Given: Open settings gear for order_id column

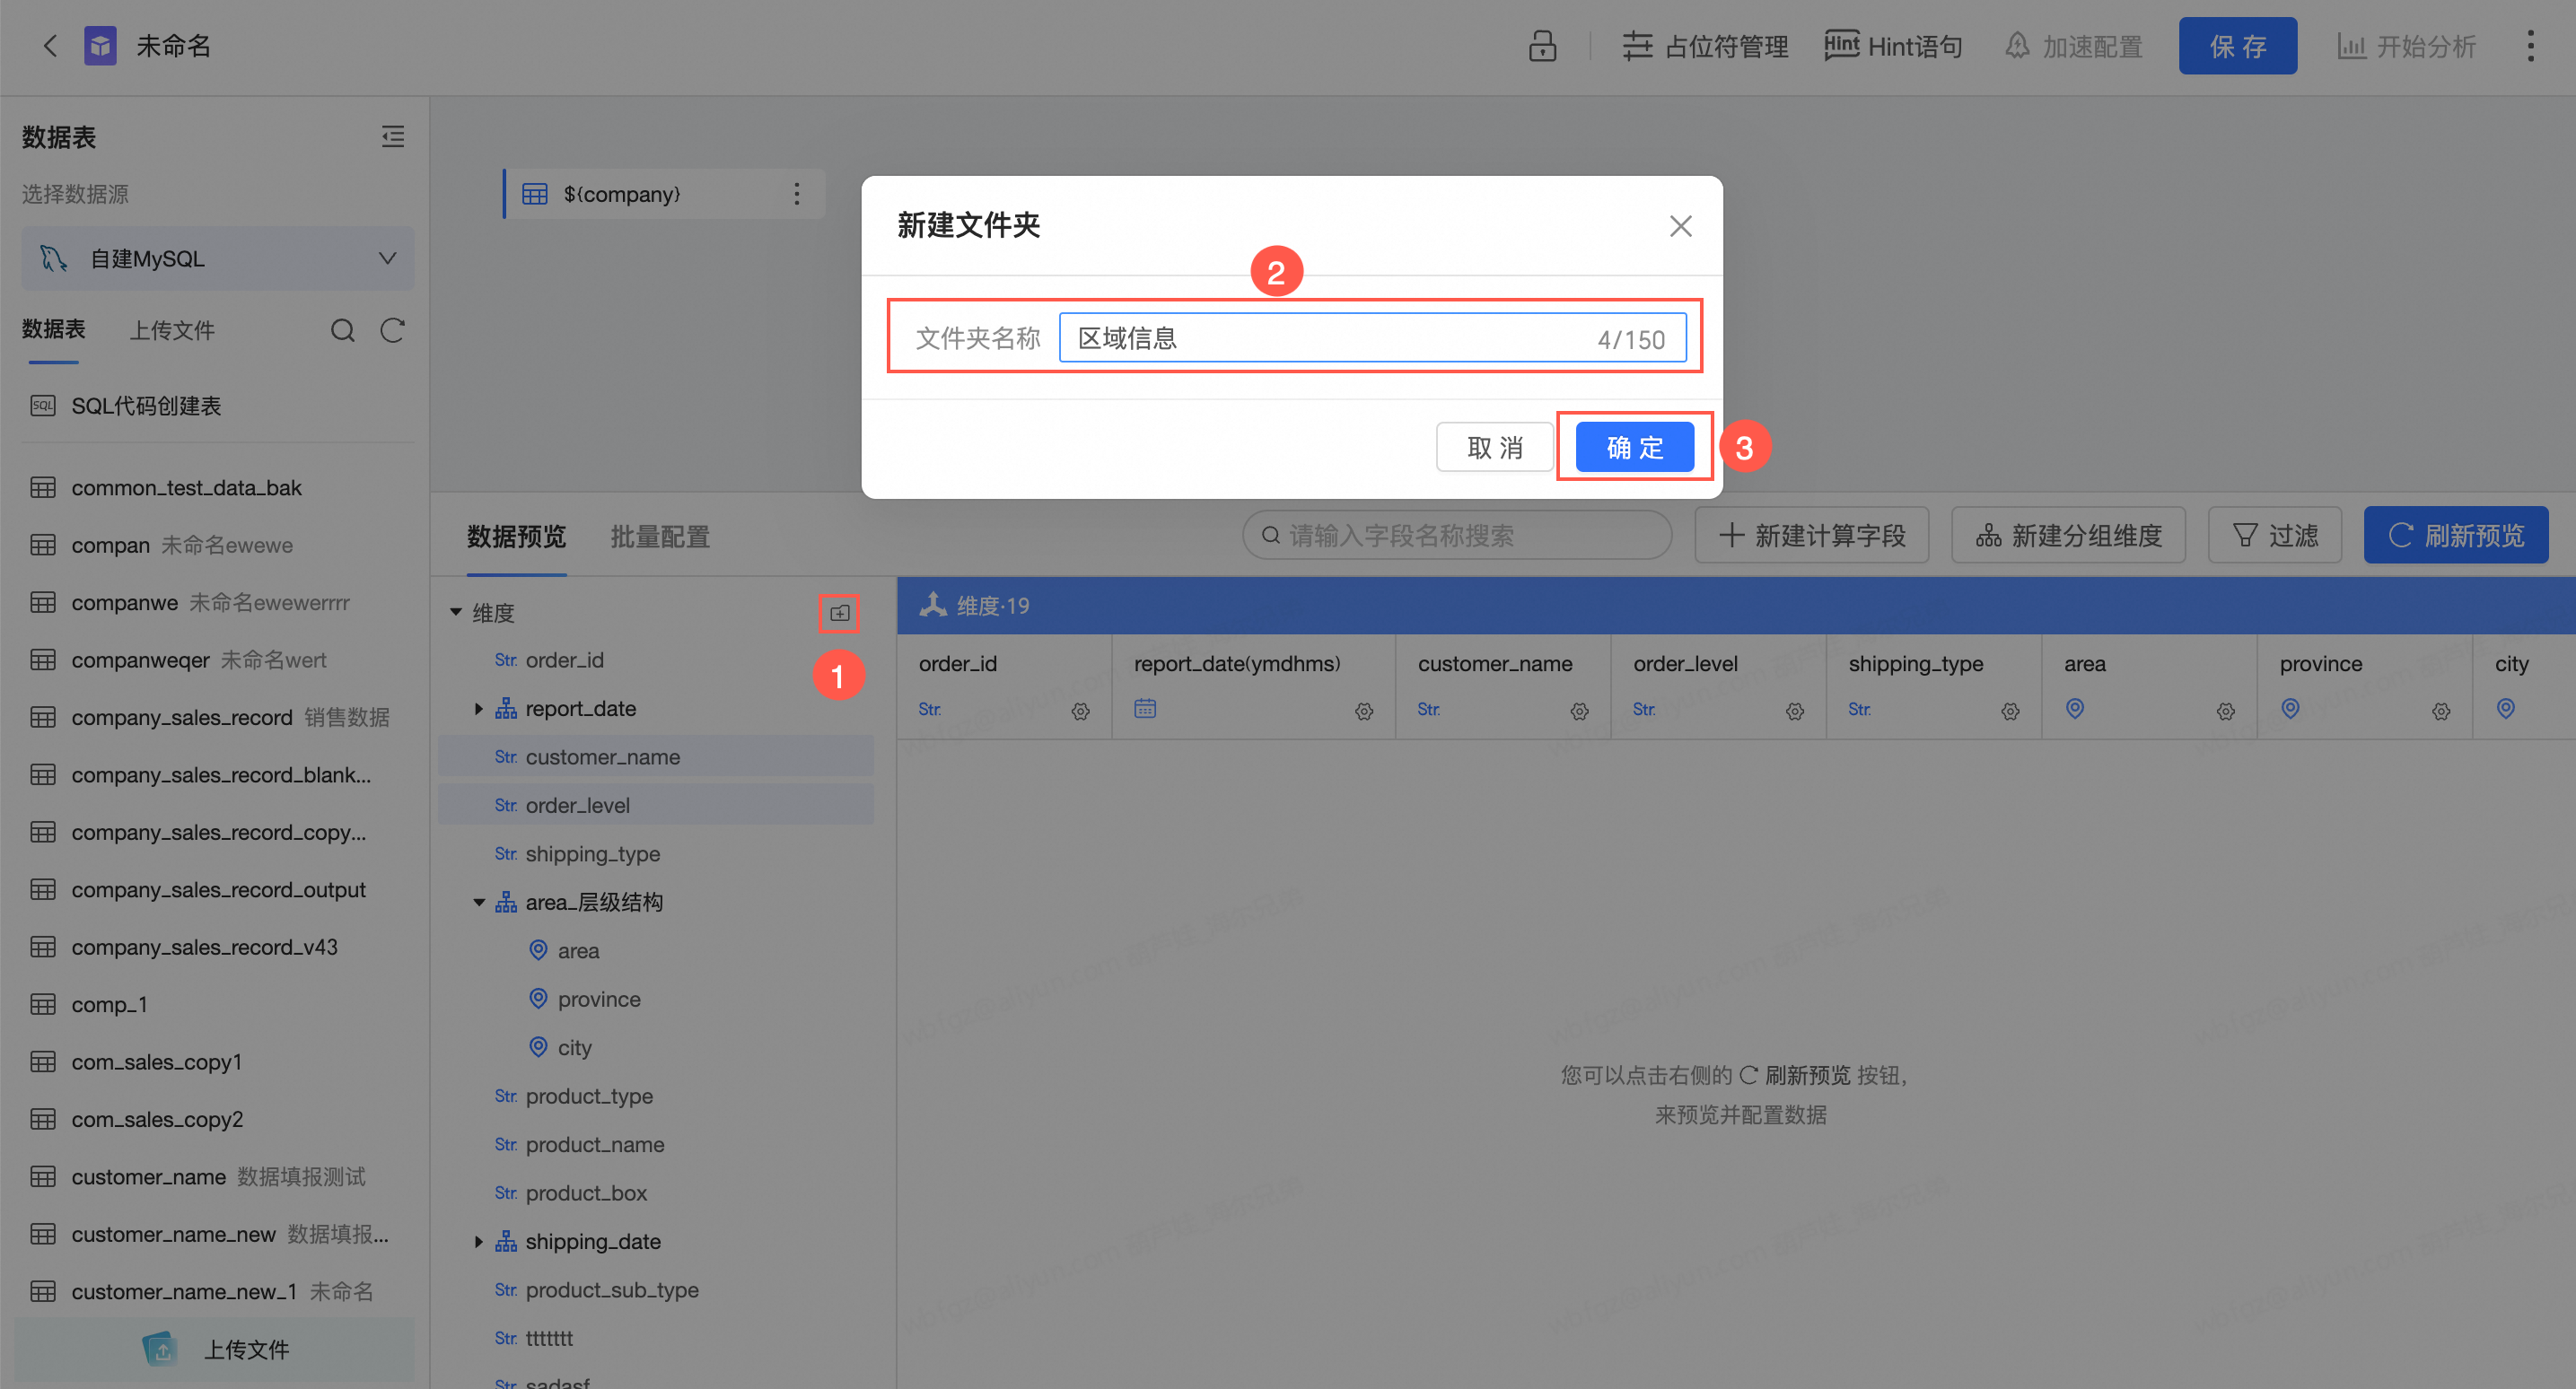Looking at the screenshot, I should 1080,711.
